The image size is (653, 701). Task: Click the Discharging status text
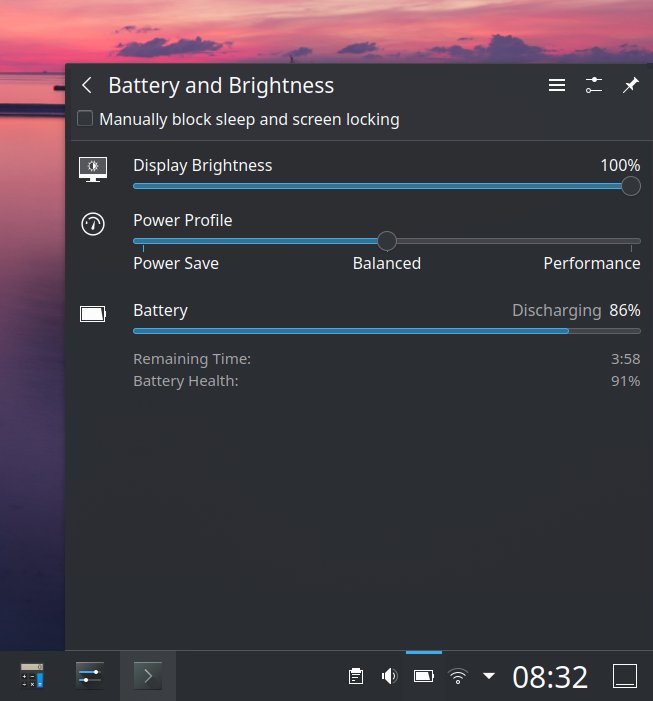coord(556,310)
